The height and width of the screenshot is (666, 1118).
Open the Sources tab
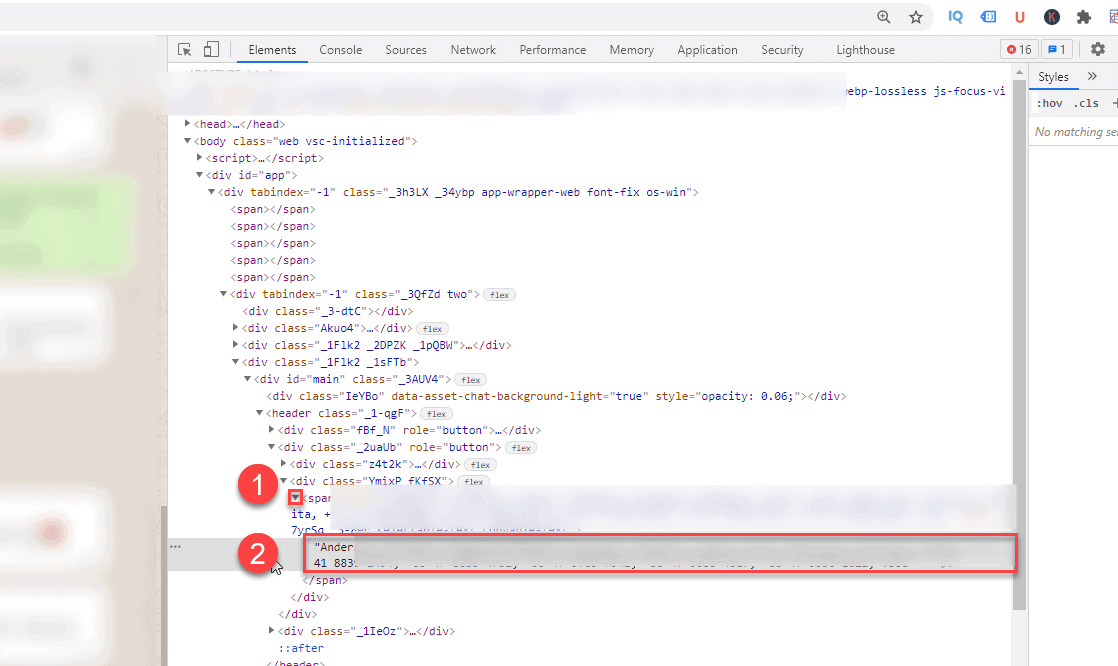tap(406, 50)
